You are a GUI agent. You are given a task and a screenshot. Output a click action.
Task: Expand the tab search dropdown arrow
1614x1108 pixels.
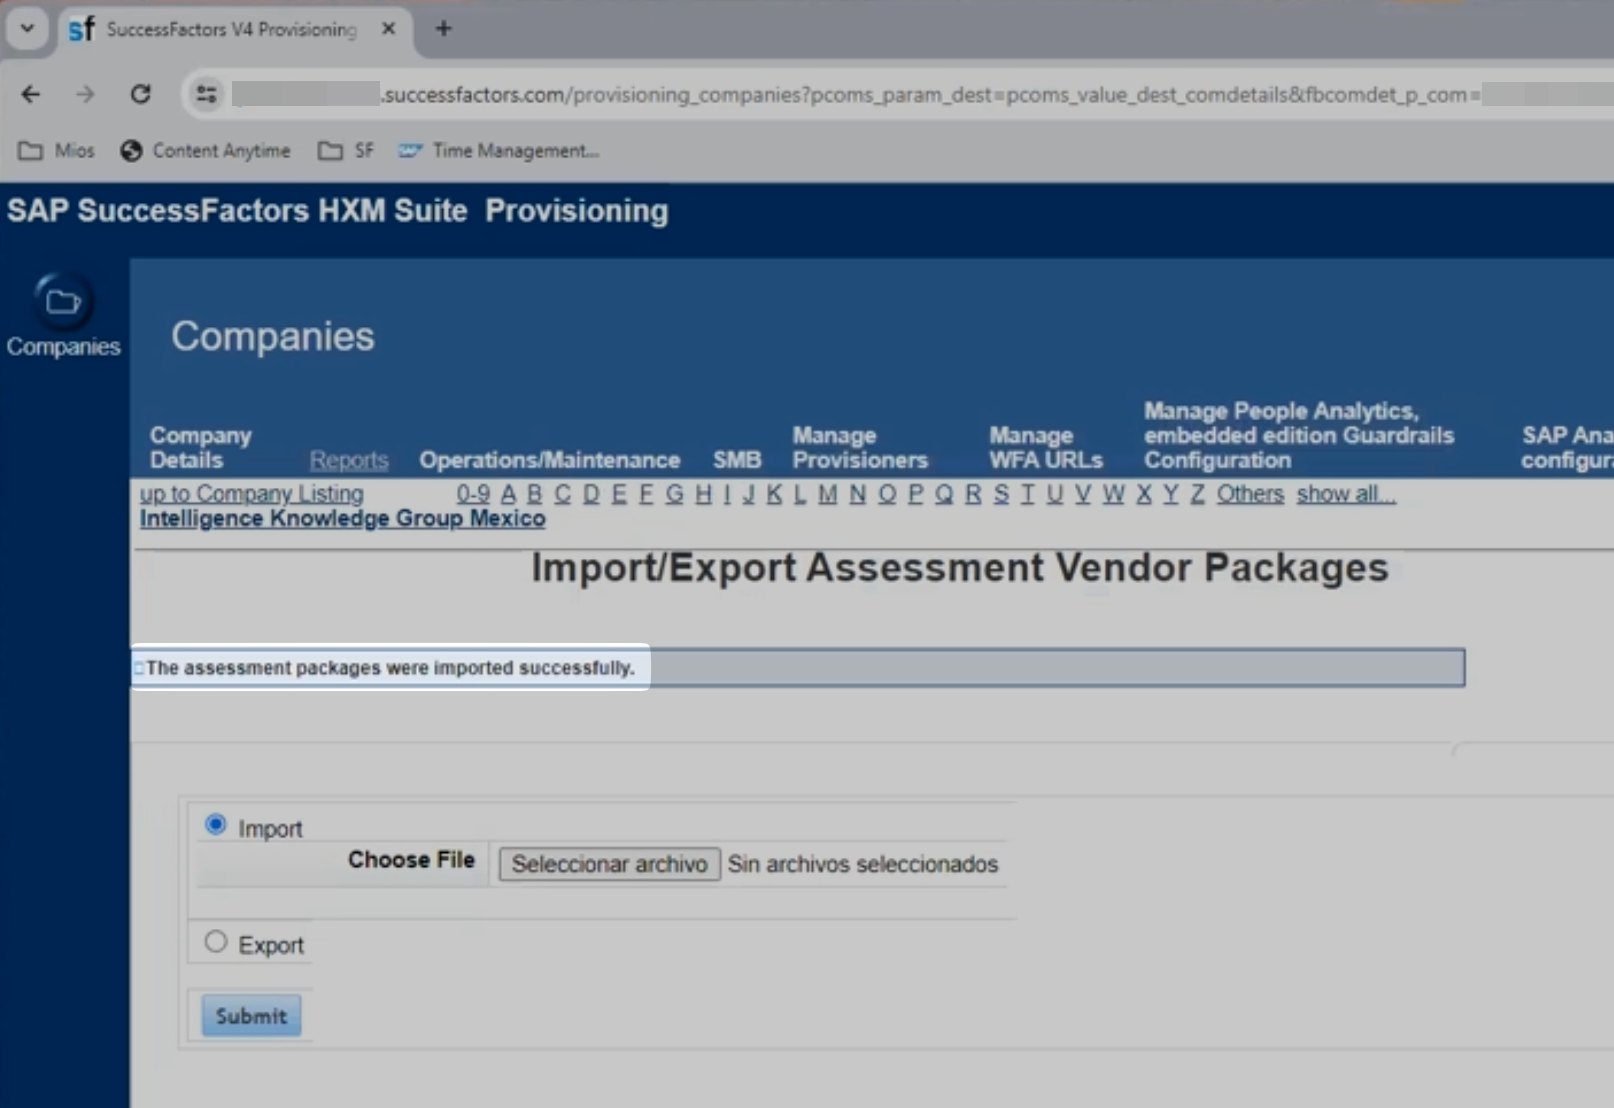tap(27, 29)
